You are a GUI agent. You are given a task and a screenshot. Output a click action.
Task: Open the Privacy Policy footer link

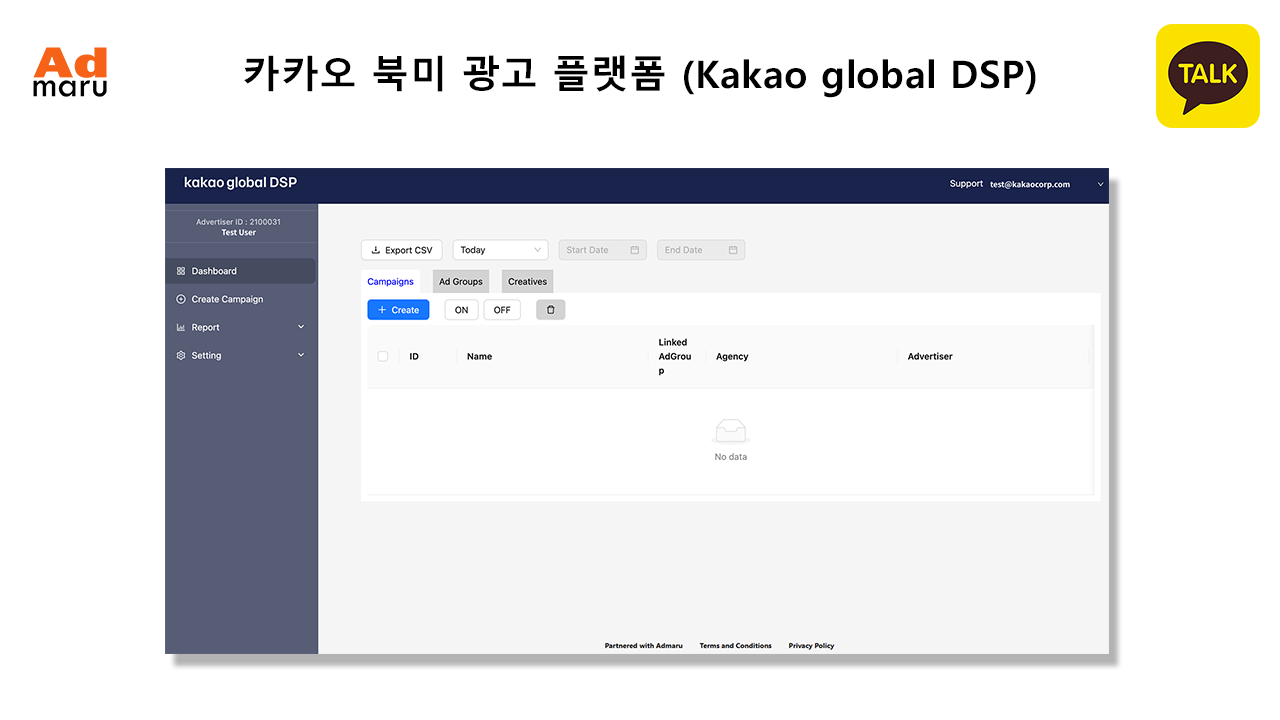click(x=811, y=646)
